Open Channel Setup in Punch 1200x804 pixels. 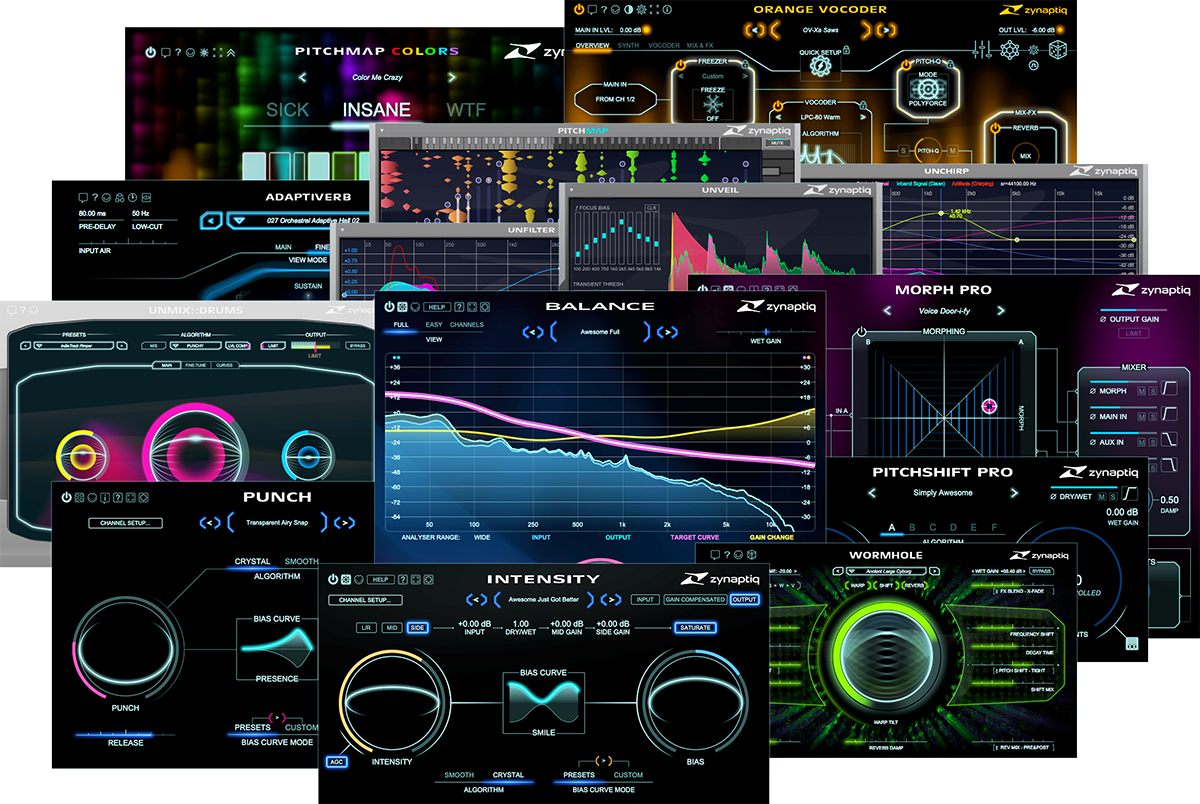pos(125,522)
